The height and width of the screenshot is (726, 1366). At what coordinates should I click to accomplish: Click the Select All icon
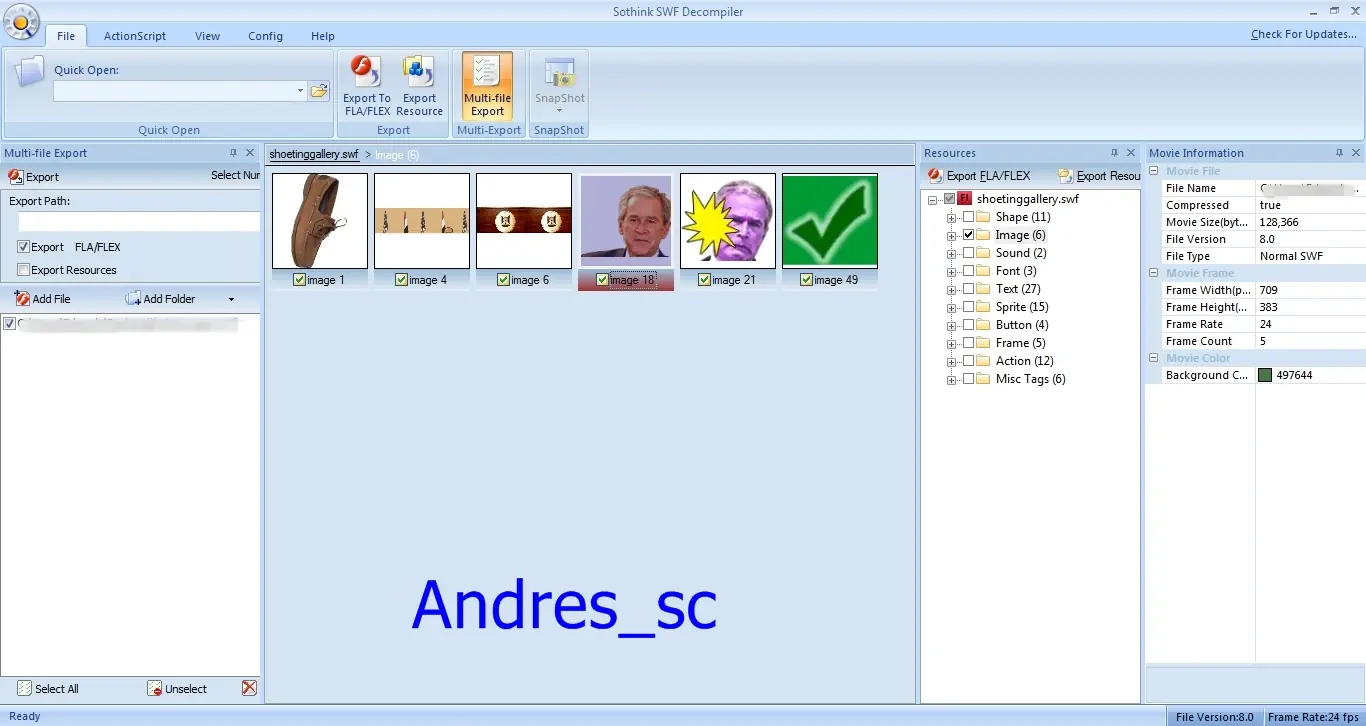pos(24,689)
